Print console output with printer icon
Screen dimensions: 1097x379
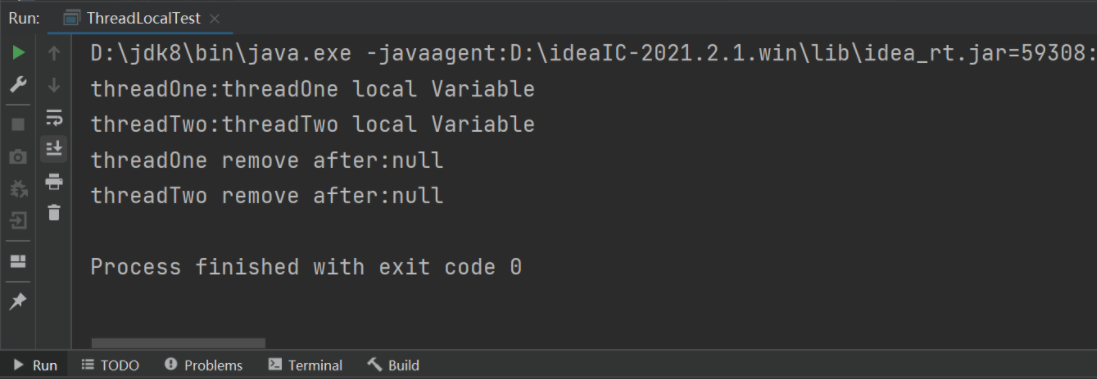[x=54, y=182]
